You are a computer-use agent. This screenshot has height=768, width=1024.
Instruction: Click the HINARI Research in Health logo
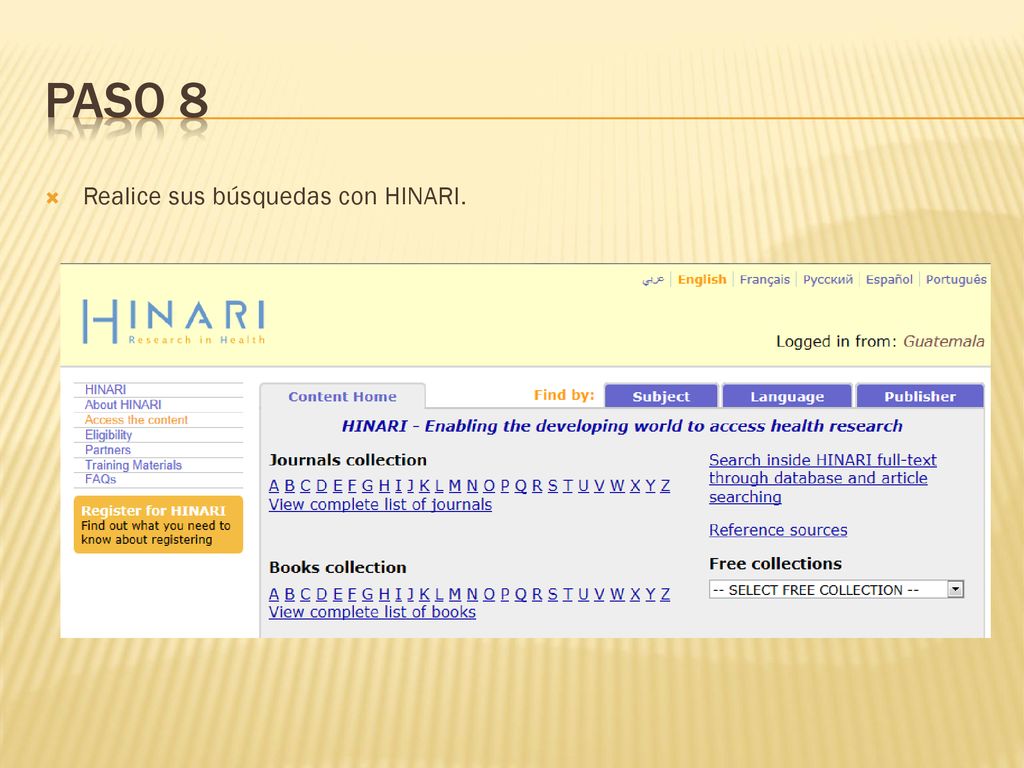coord(174,321)
